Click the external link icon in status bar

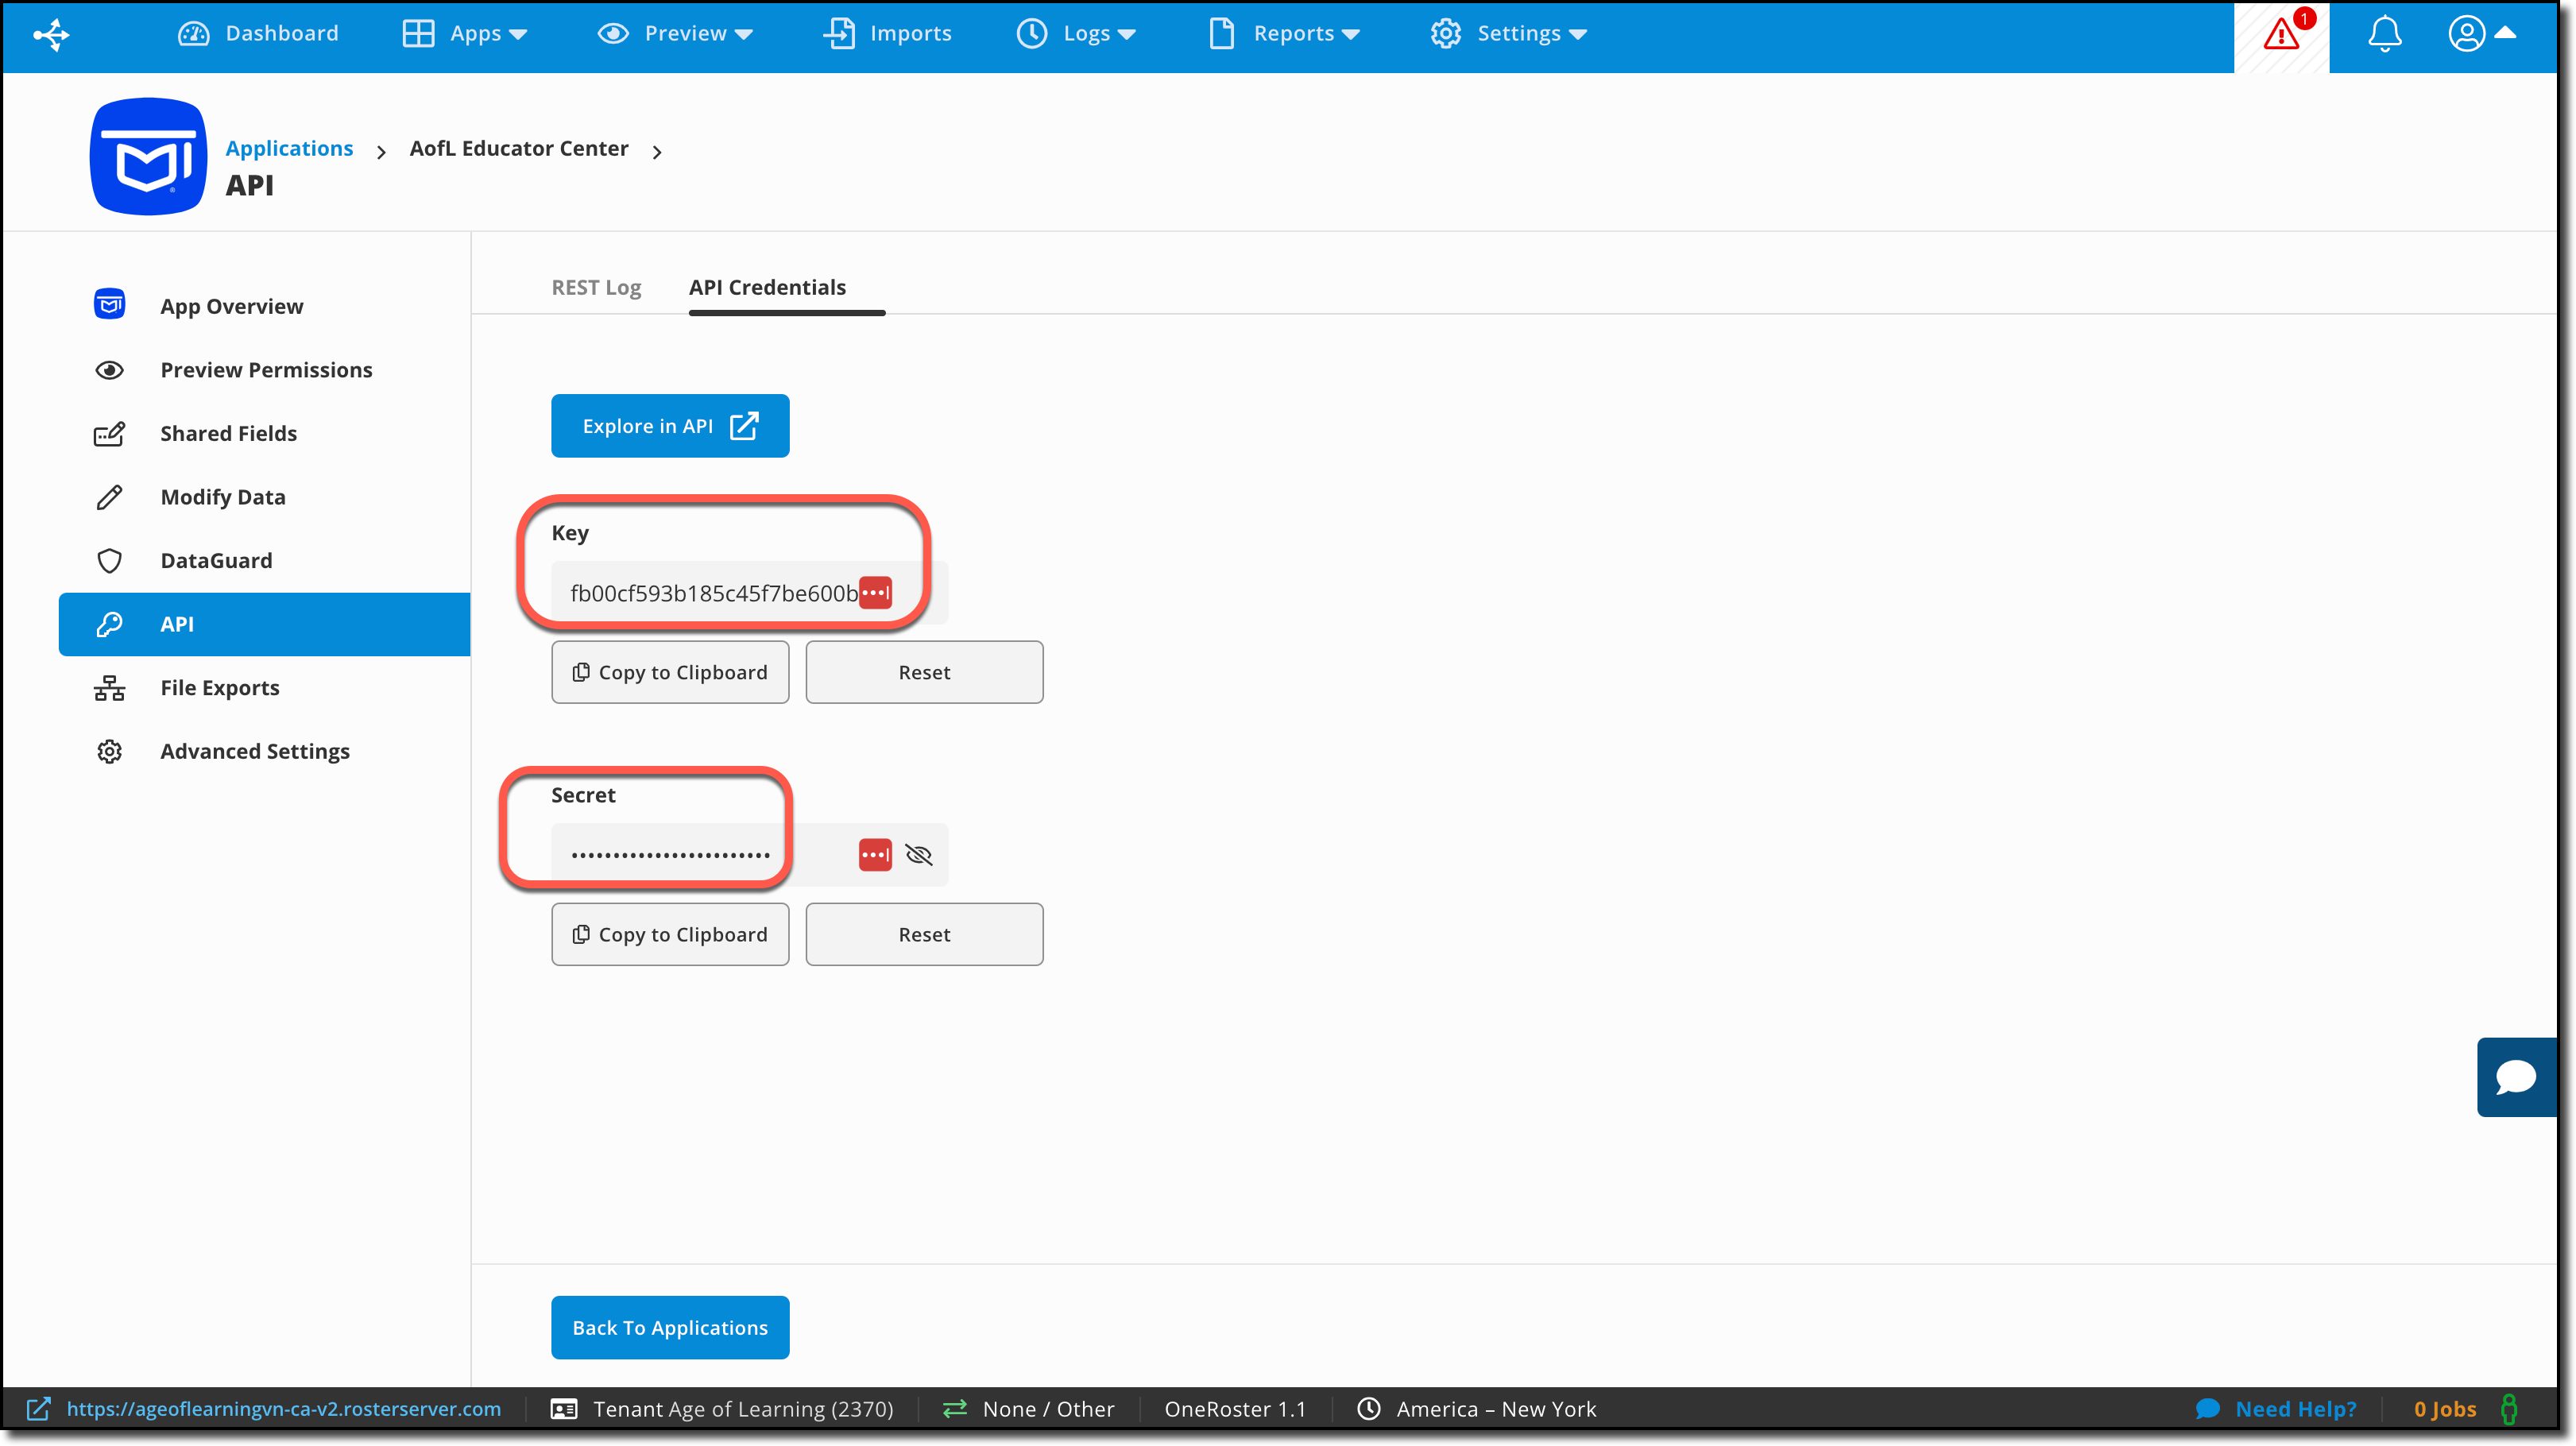click(x=38, y=1410)
